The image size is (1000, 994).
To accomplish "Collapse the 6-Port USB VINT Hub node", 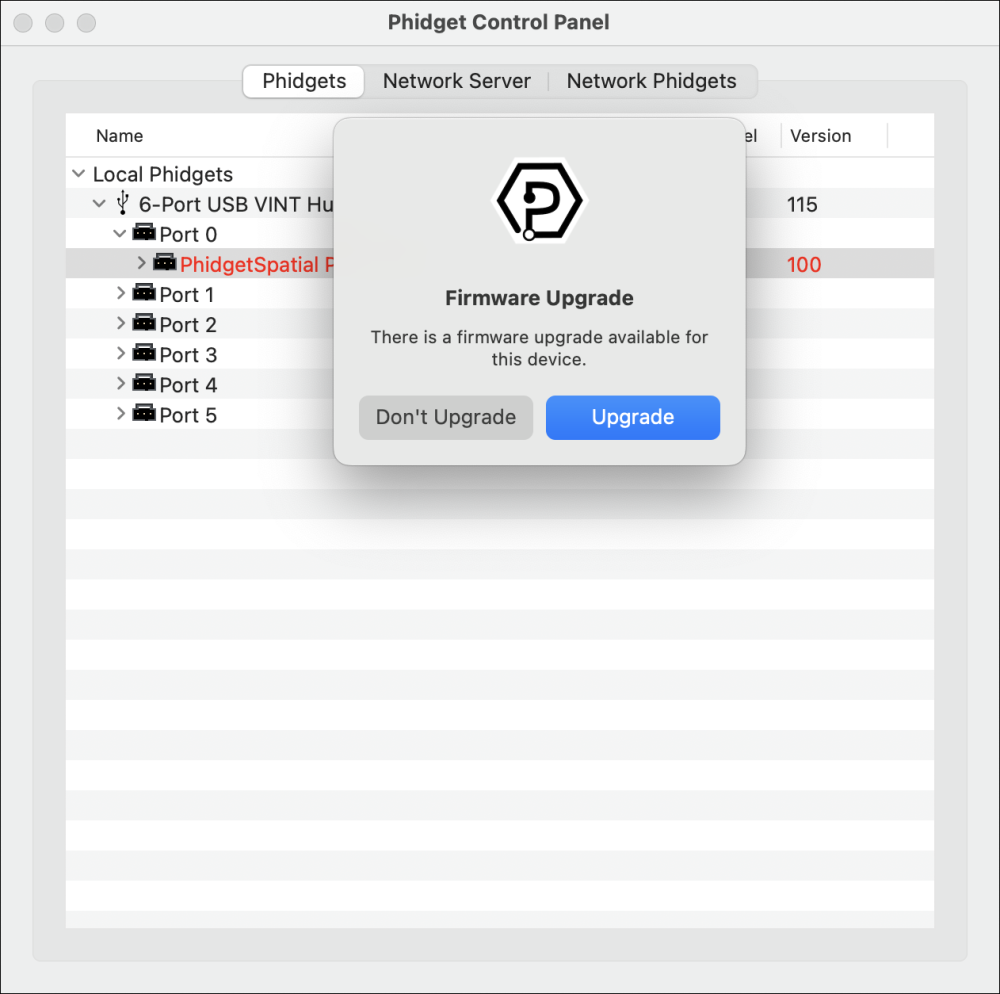I will click(98, 203).
